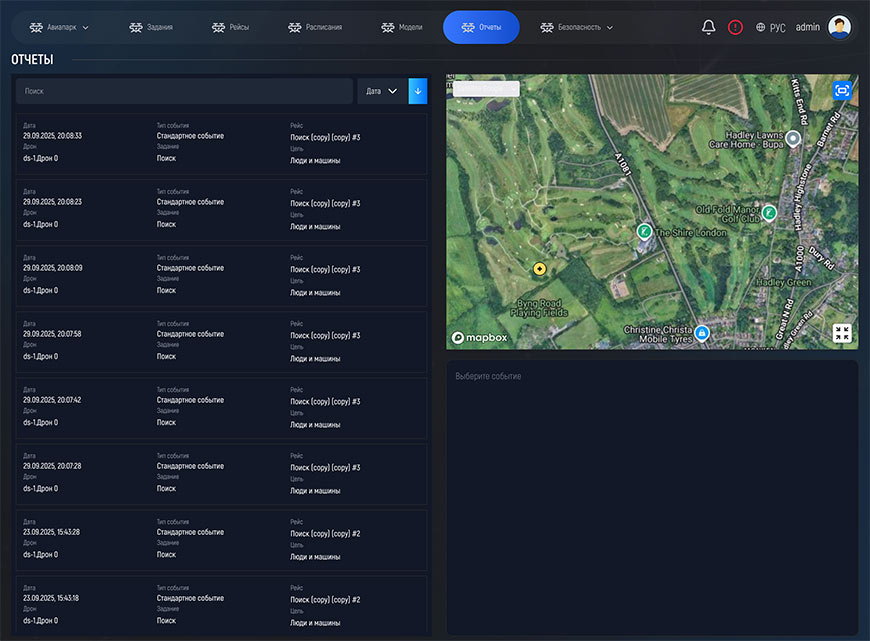Image resolution: width=870 pixels, height=641 pixels.
Task: Click the map fullscreen toggle icon
Action: click(842, 333)
